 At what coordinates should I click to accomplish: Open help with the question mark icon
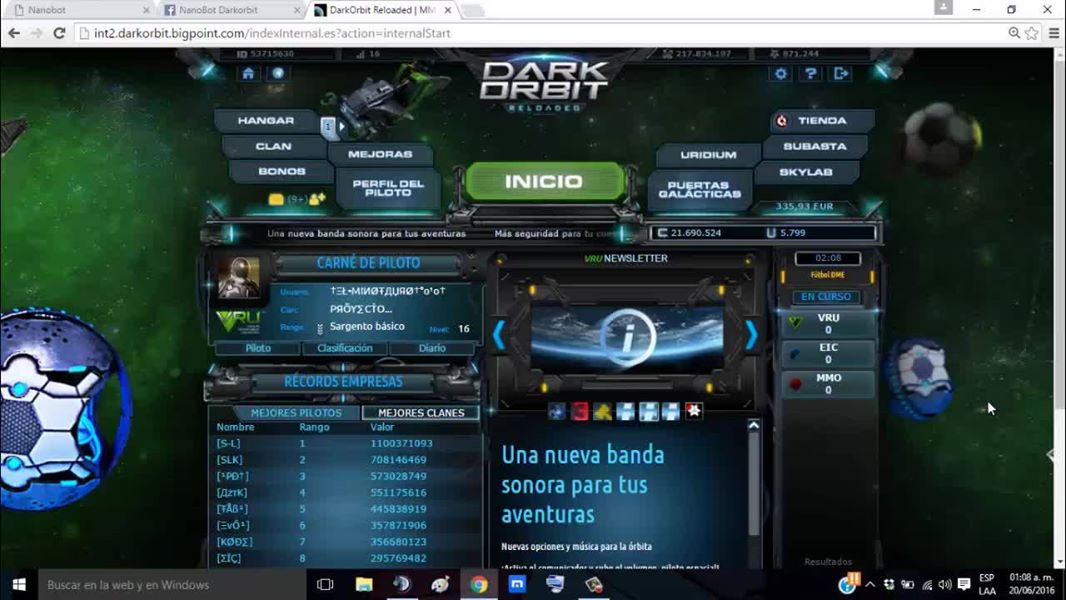[x=811, y=73]
